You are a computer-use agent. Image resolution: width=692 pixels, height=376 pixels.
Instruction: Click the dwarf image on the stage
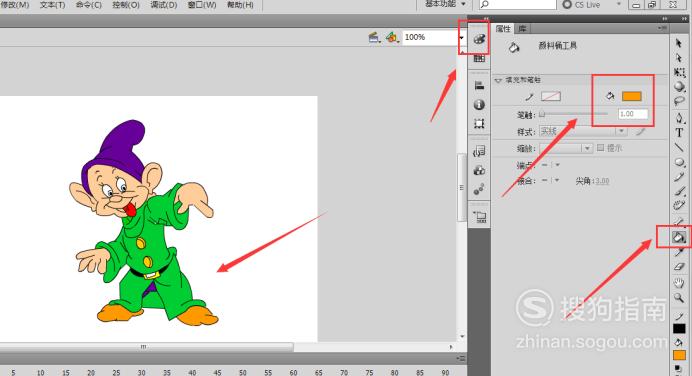143,223
